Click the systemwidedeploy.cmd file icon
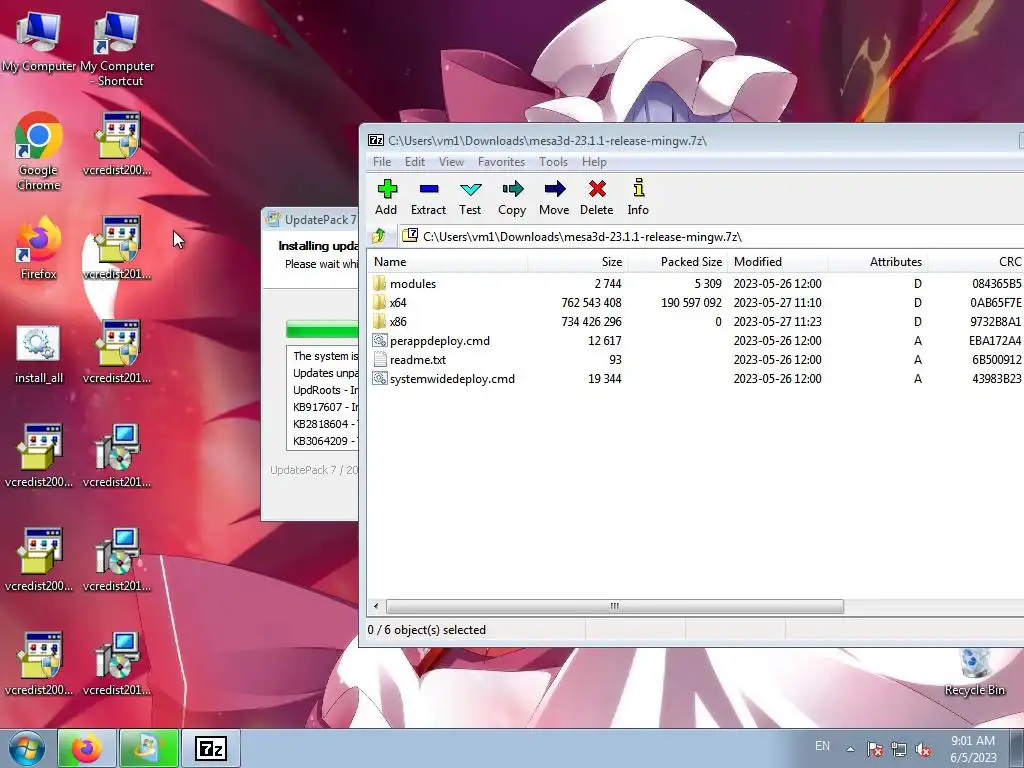Screen dimensions: 1024x768 [x=379, y=378]
